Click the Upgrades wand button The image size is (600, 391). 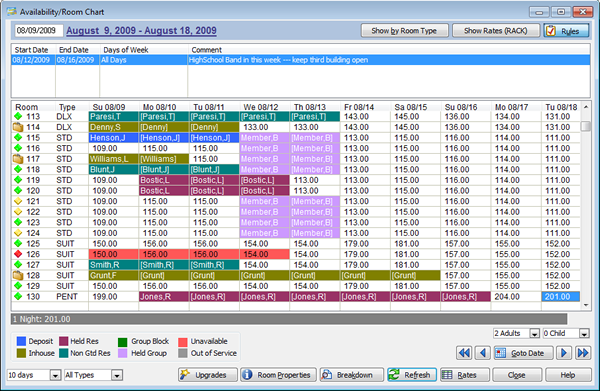click(208, 375)
